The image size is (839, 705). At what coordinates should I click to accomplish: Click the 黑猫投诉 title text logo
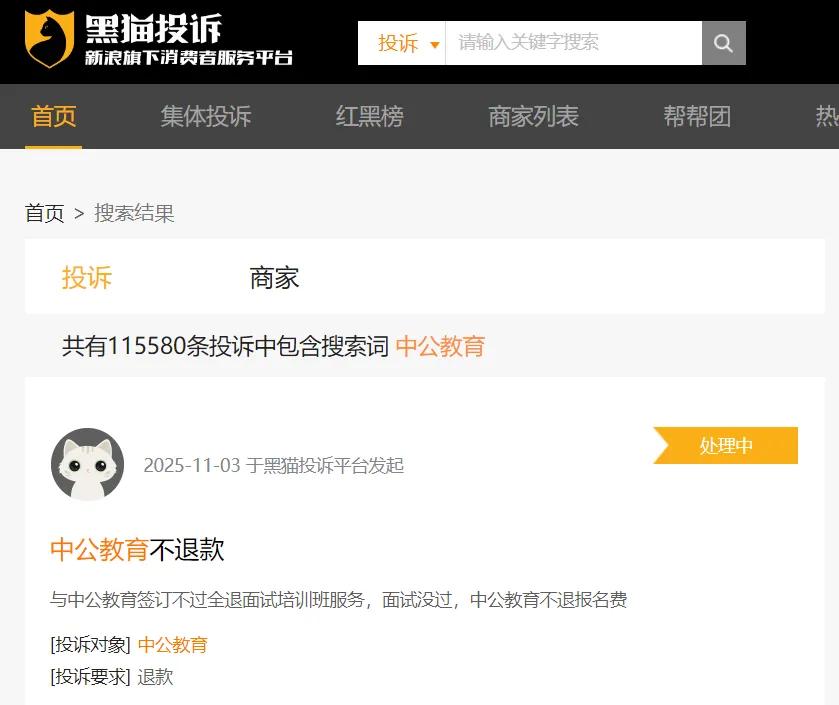(x=154, y=28)
